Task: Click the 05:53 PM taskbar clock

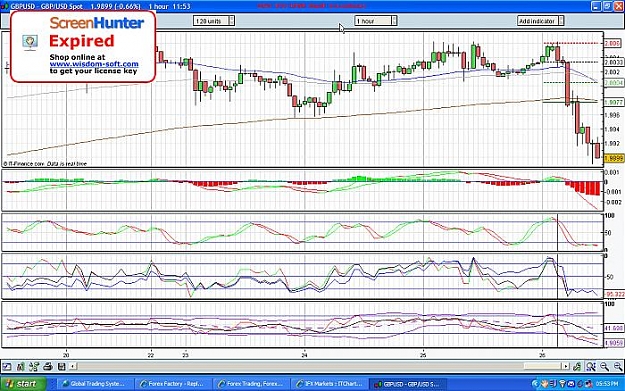Action: click(607, 384)
